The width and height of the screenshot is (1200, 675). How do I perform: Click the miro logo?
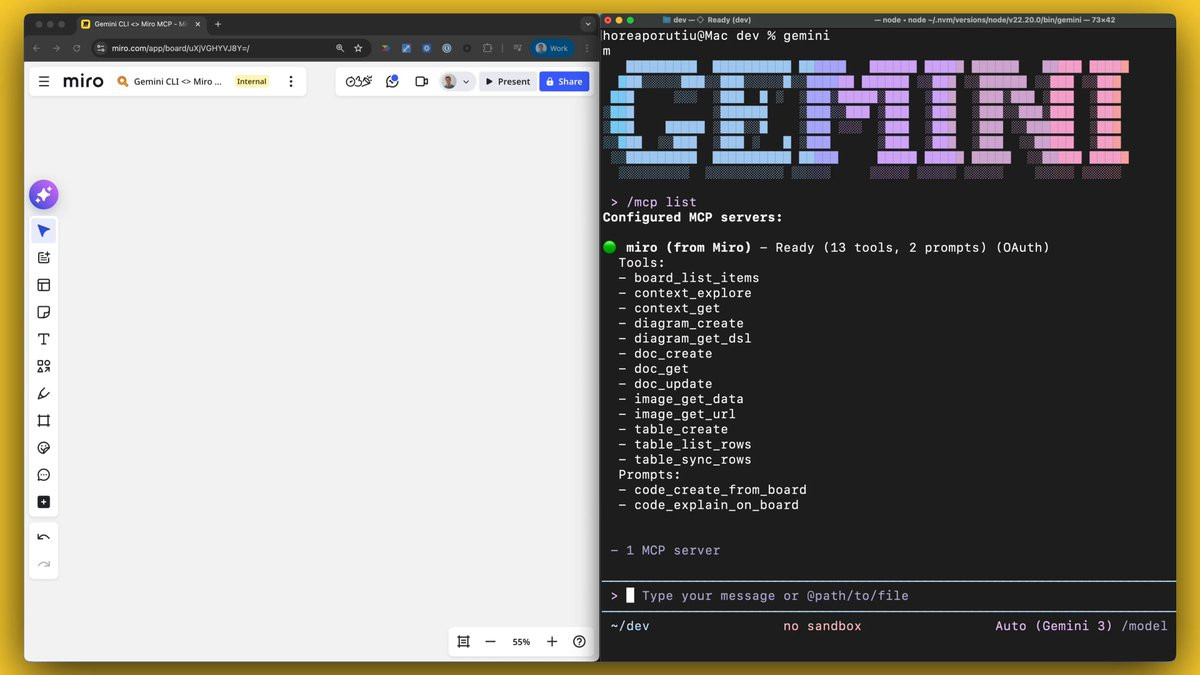[83, 81]
